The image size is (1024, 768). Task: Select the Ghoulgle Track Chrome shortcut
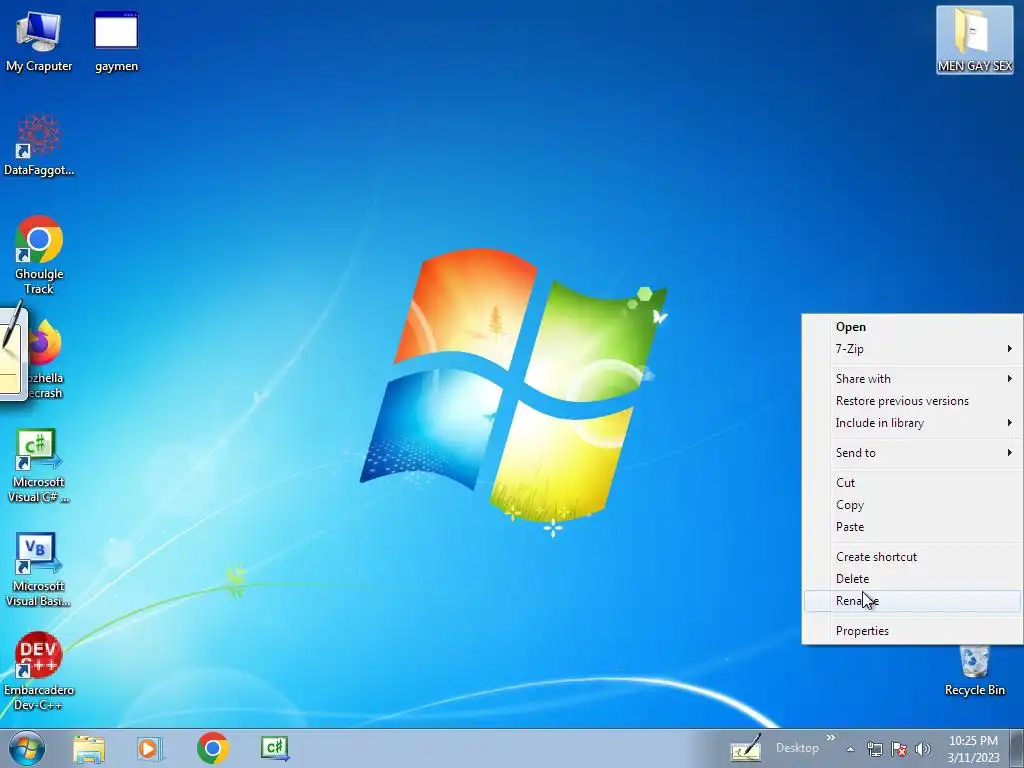[x=39, y=255]
